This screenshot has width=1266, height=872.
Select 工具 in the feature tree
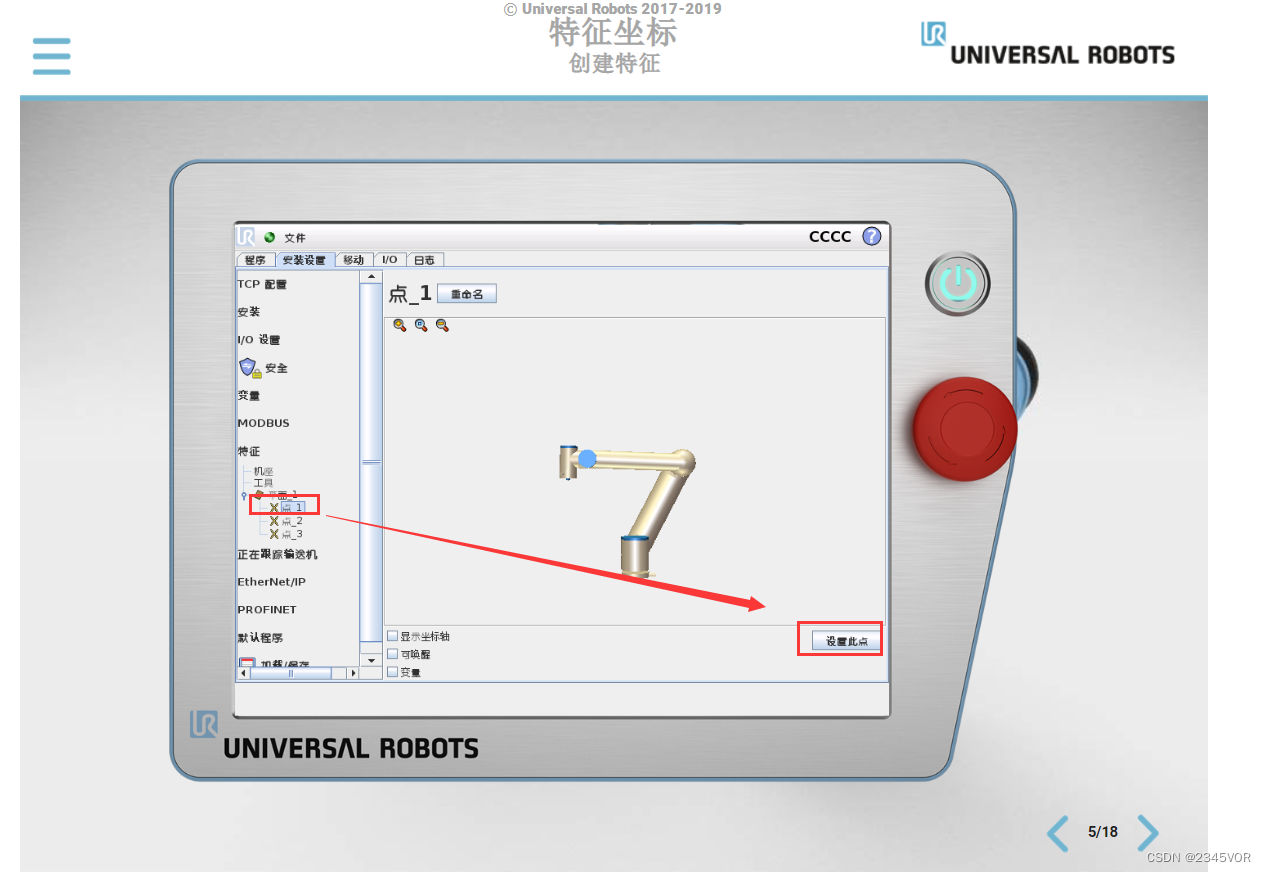tap(264, 483)
